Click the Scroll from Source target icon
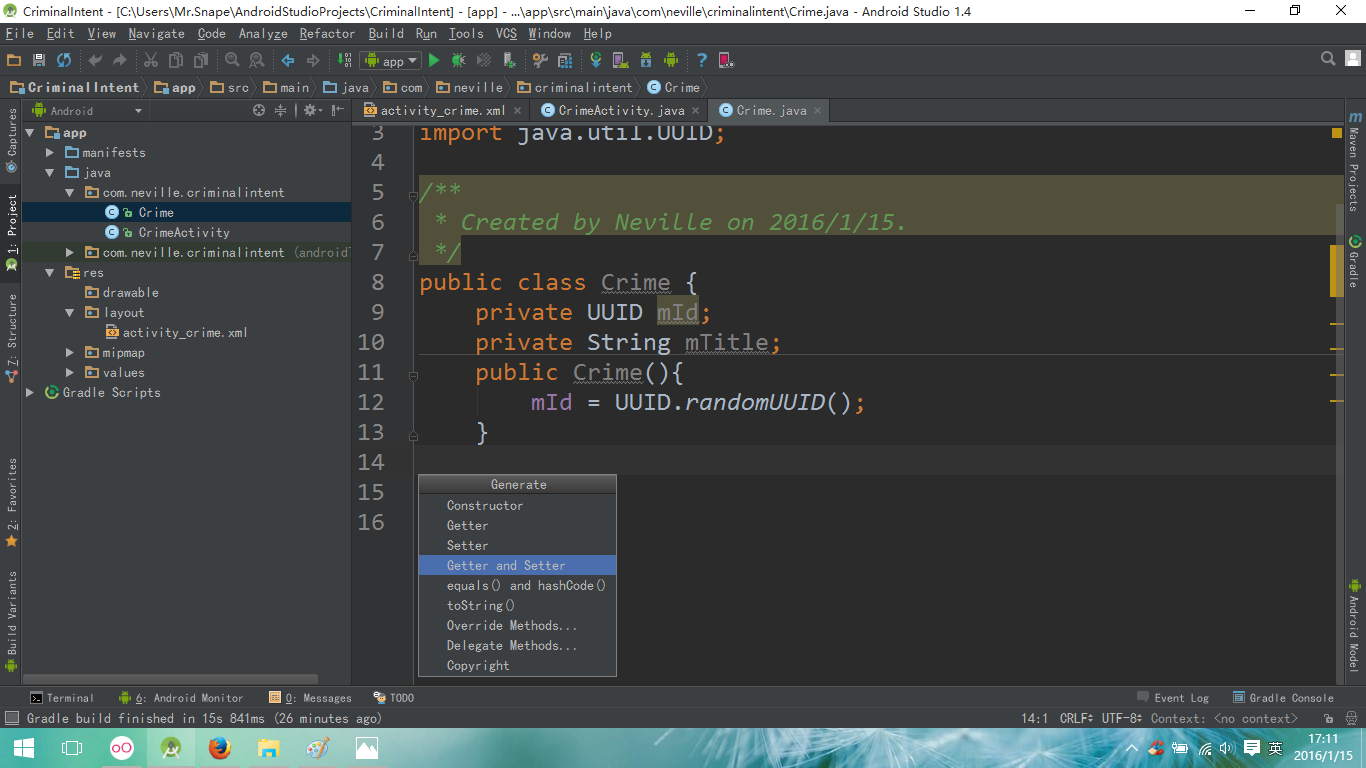Screen dimensions: 1366x768 (x=259, y=110)
